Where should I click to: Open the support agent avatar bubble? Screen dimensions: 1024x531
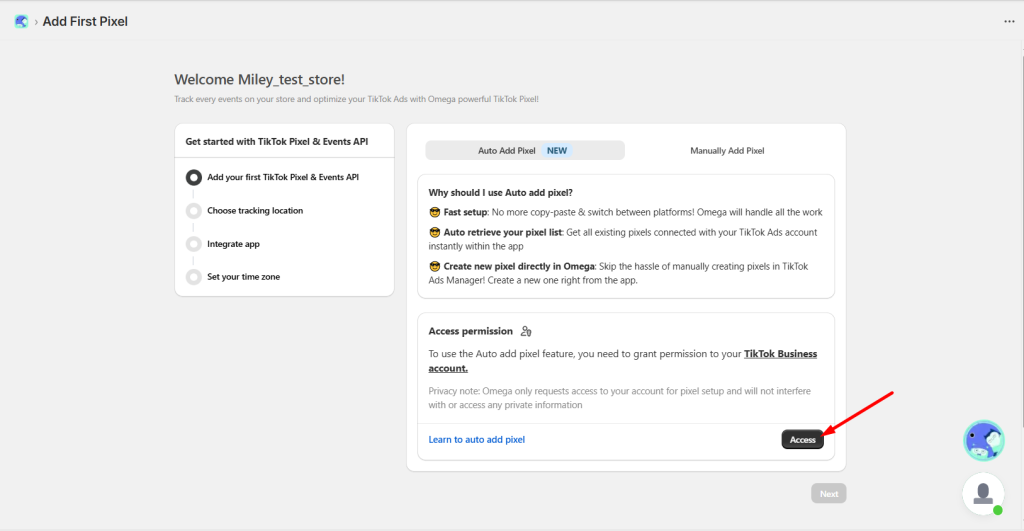coord(984,494)
